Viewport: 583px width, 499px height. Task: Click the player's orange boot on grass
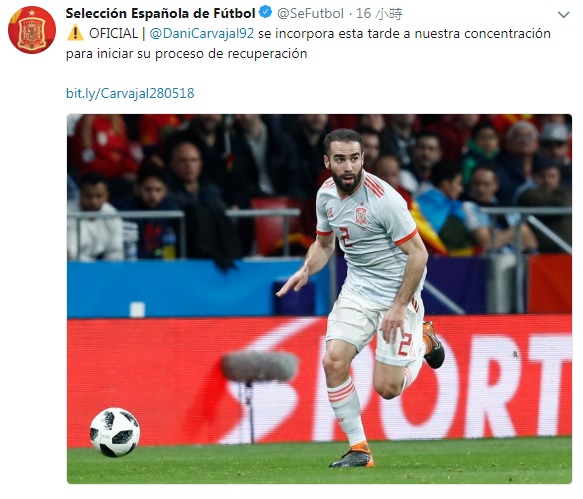(x=352, y=455)
